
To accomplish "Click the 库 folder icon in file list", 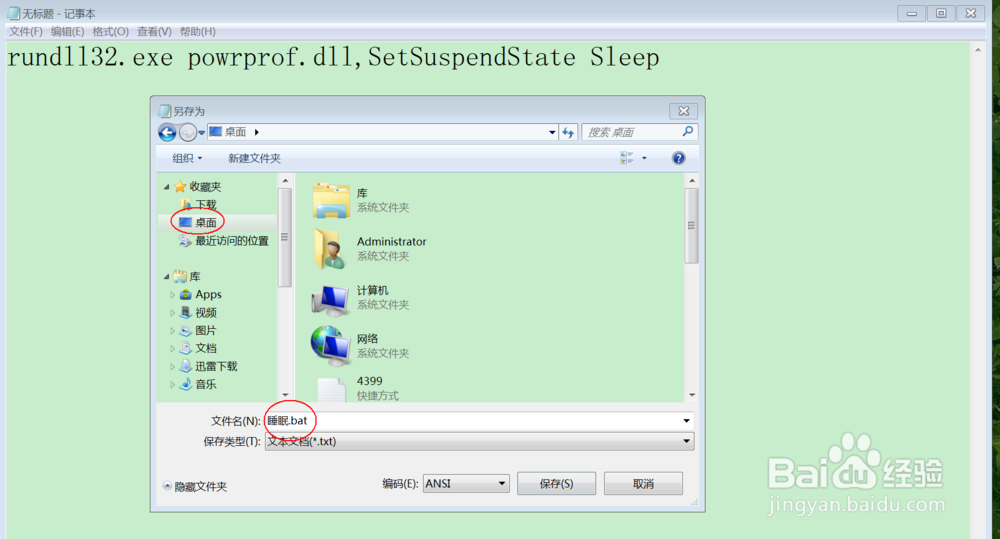I will coord(331,200).
